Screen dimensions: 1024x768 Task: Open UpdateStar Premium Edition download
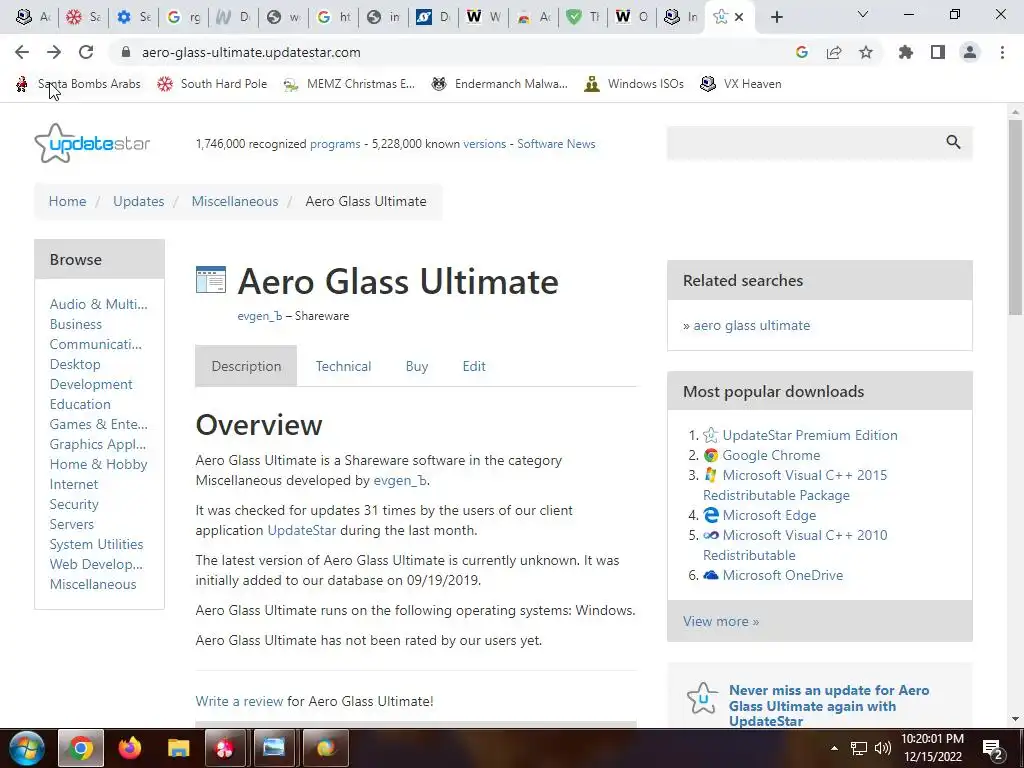tap(810, 436)
